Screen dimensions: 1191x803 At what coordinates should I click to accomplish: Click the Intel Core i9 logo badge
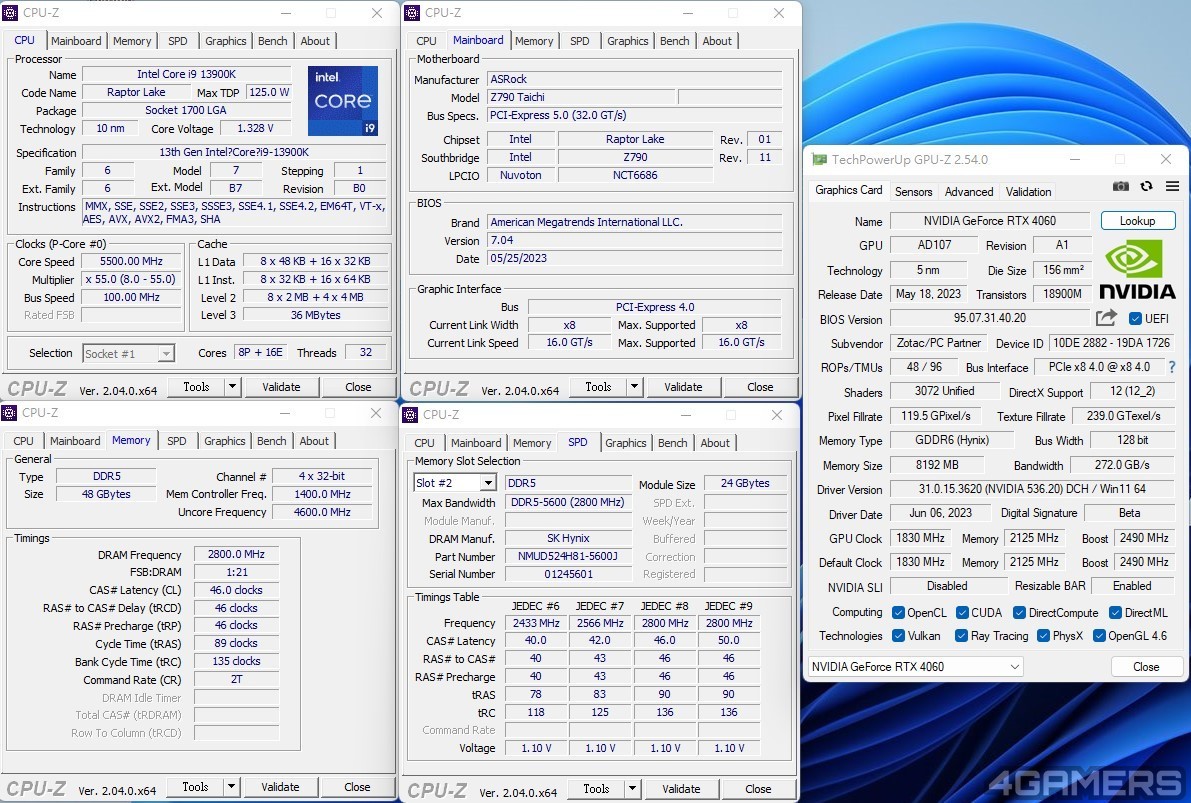pyautogui.click(x=343, y=101)
